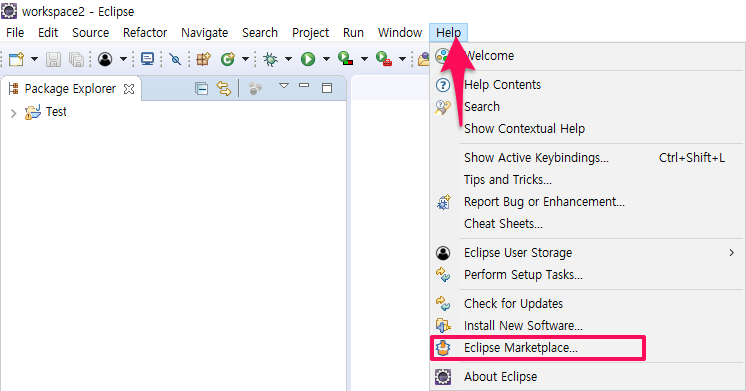The image size is (746, 391).
Task: Open the Search menu in menu bar
Action: click(x=260, y=32)
